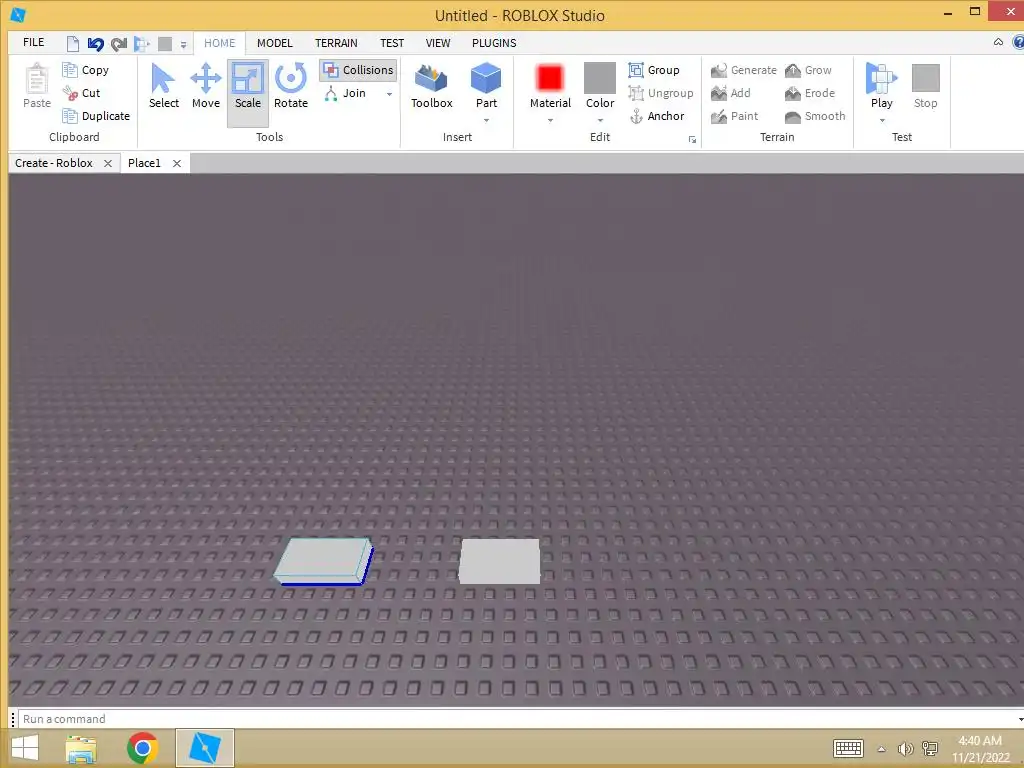Open the FILE menu
The image size is (1024, 768).
point(33,42)
